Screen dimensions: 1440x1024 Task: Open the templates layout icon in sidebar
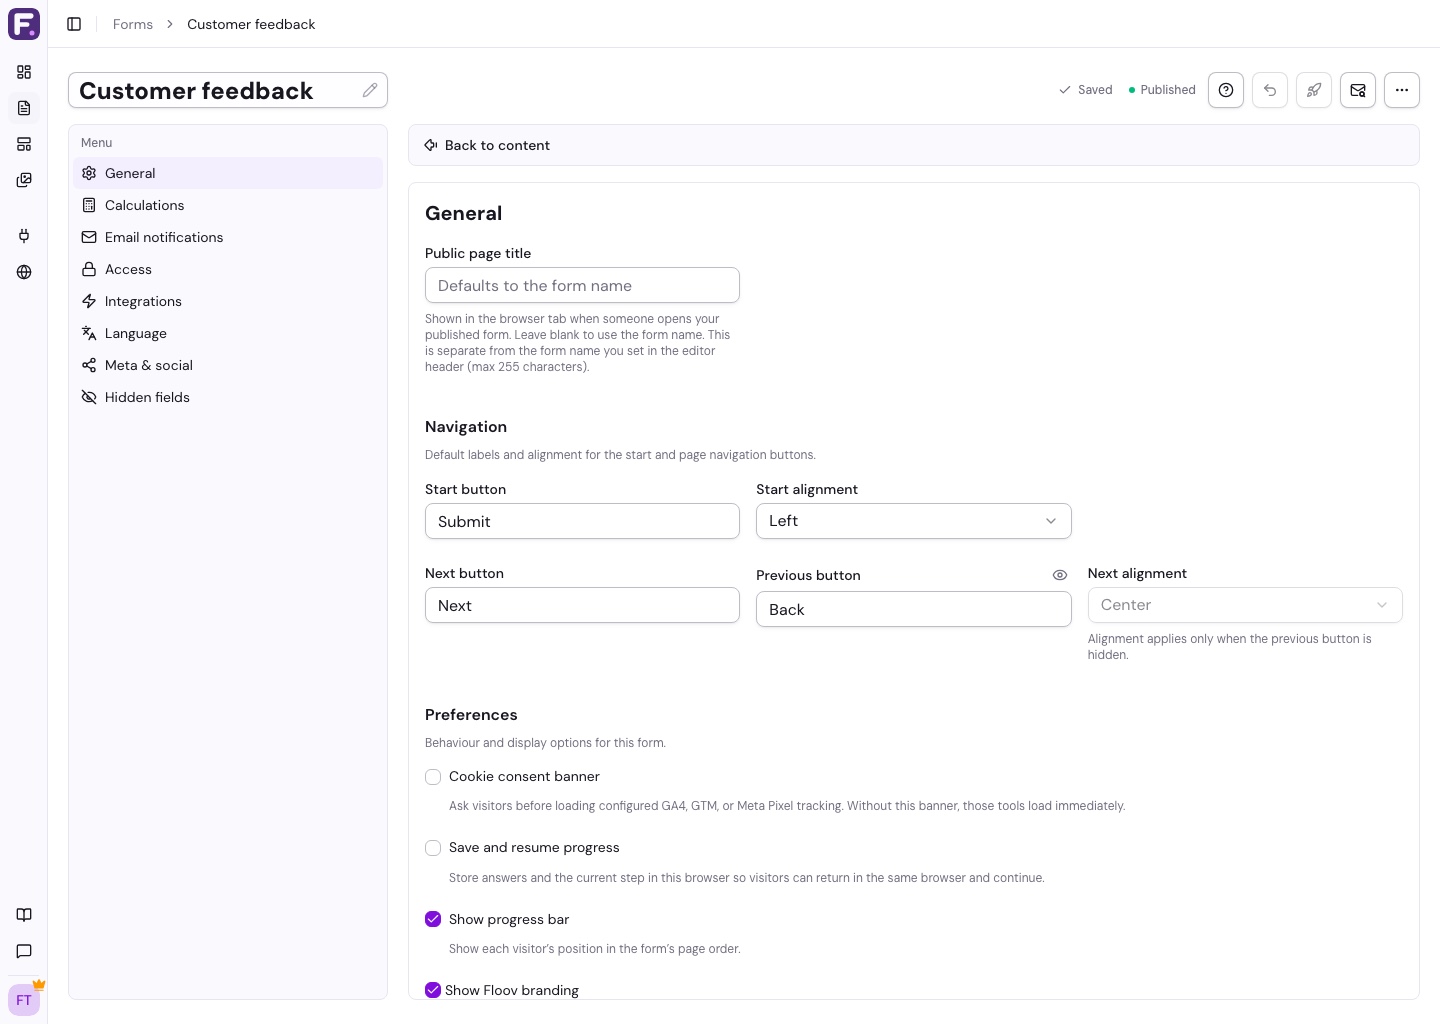point(24,144)
